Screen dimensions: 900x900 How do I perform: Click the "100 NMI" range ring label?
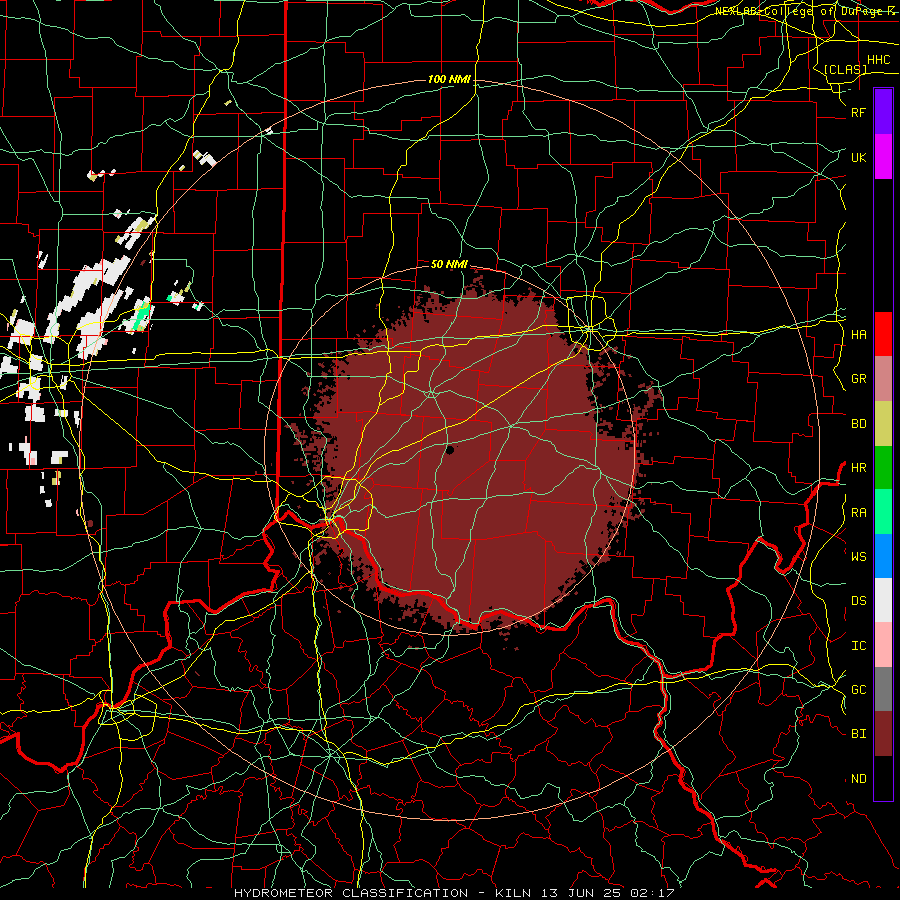tap(449, 79)
